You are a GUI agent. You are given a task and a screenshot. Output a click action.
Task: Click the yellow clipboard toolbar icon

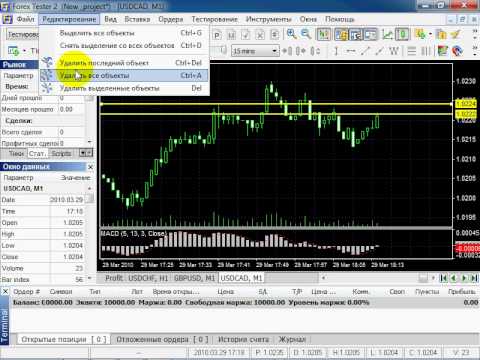click(441, 34)
